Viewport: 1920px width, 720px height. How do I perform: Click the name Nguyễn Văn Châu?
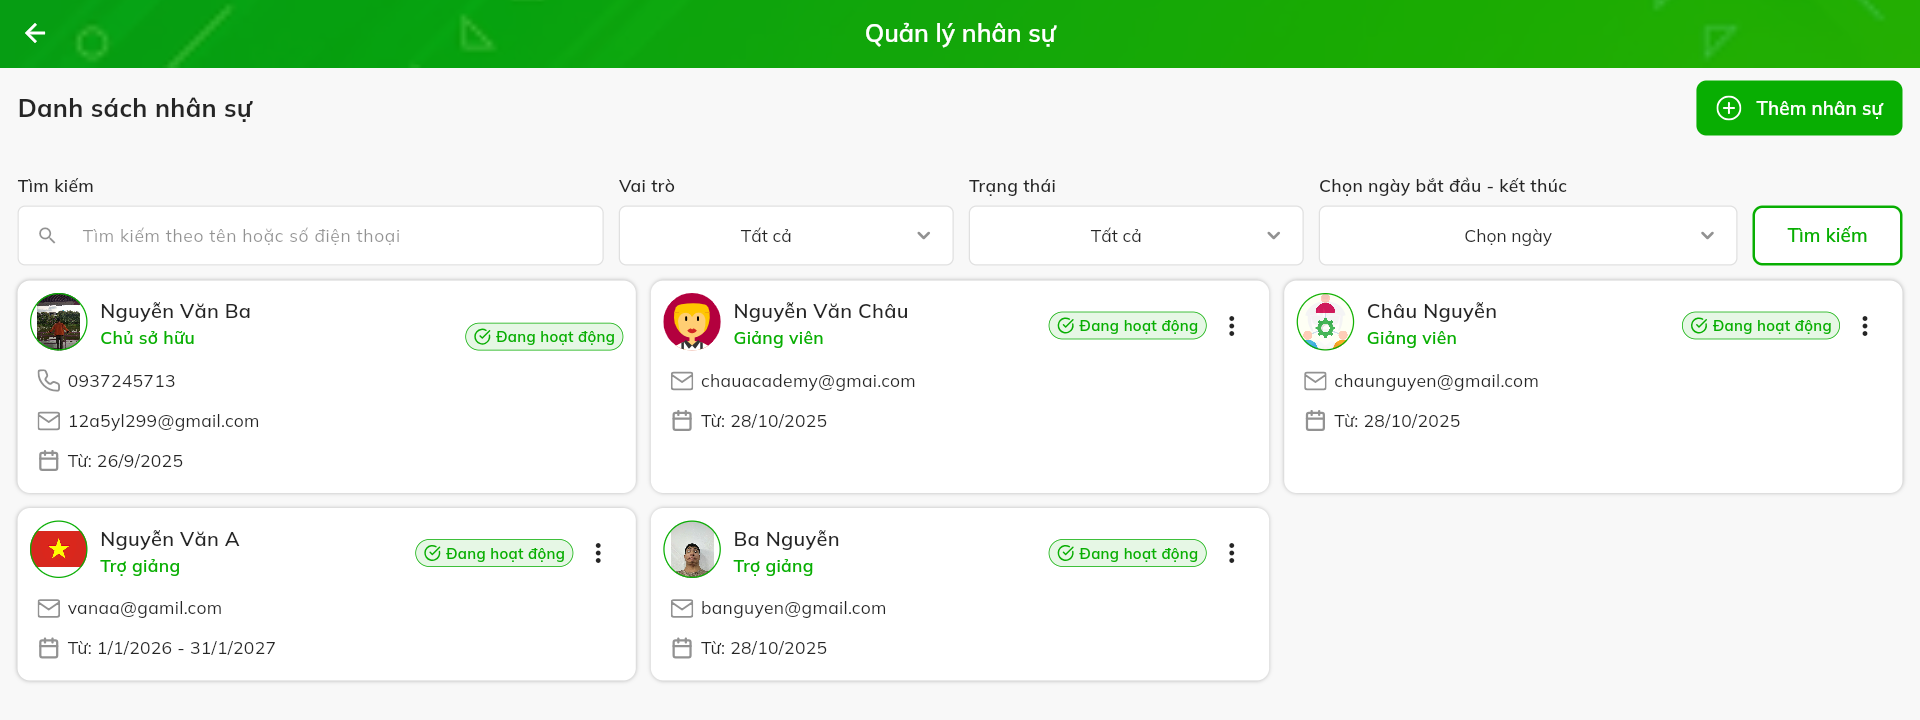pos(820,311)
